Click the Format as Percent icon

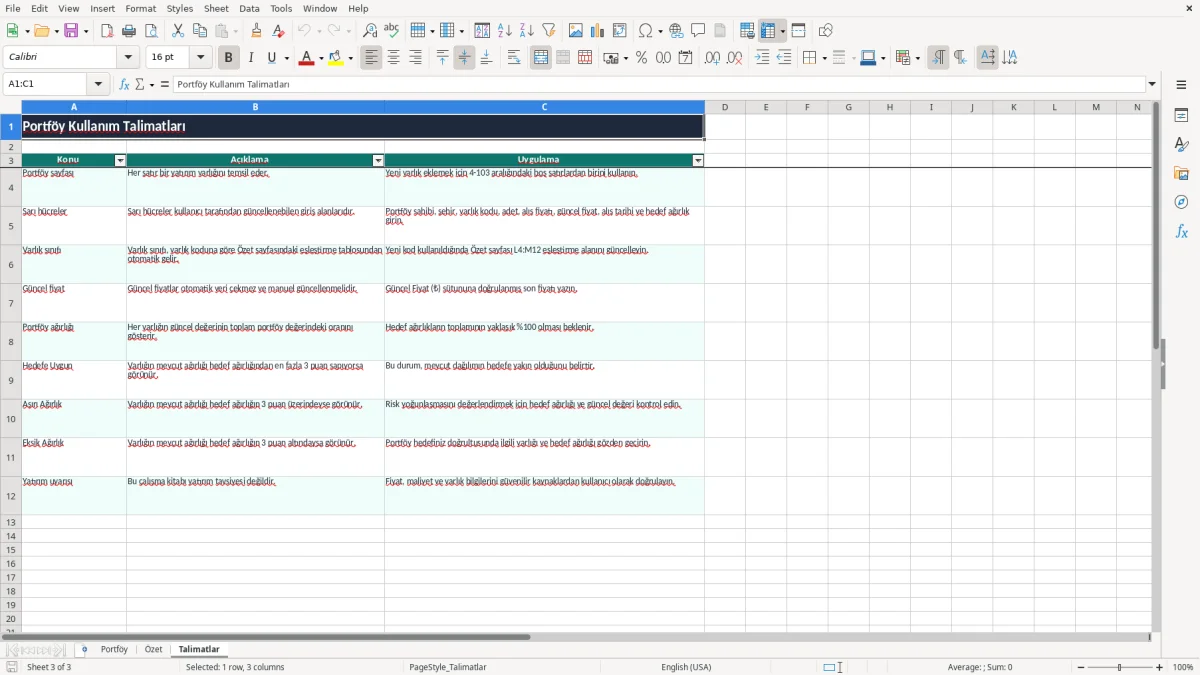642,58
